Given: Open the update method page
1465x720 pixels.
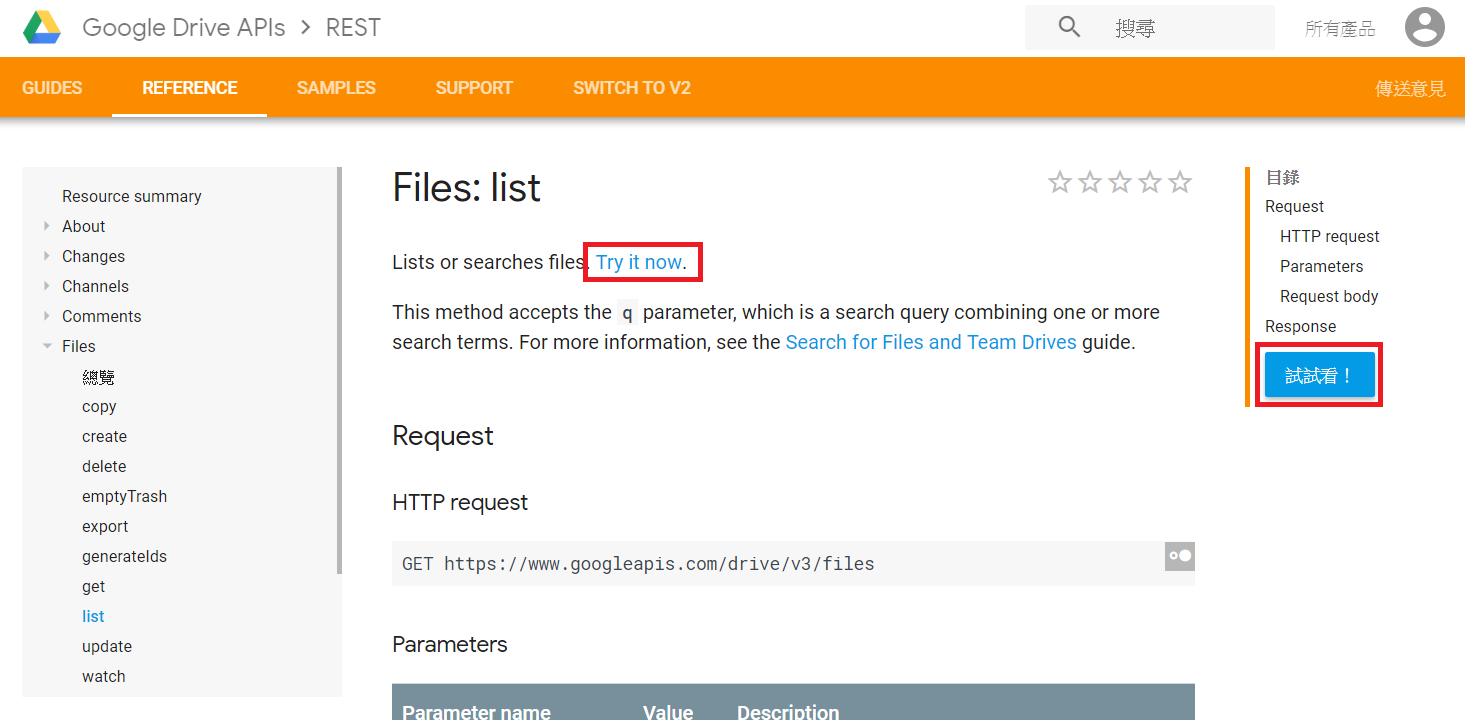Looking at the screenshot, I should click(x=107, y=646).
